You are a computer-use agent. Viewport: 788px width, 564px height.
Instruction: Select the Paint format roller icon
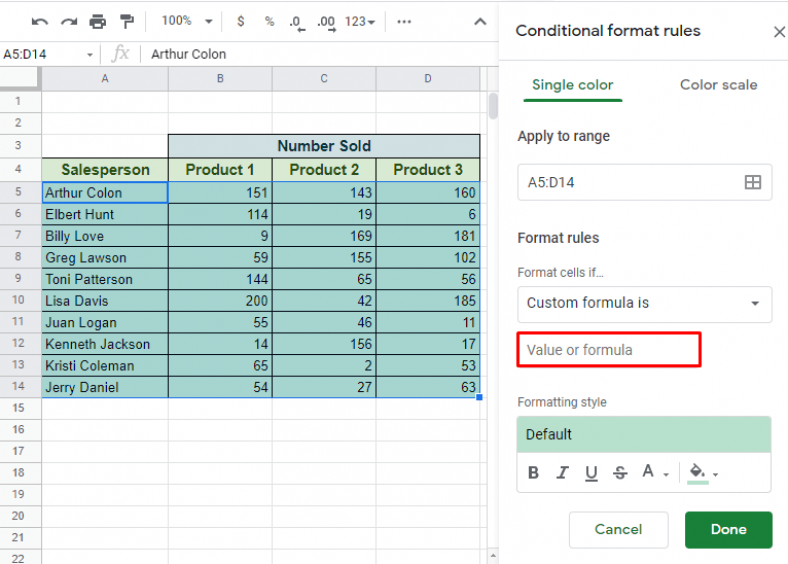[127, 21]
